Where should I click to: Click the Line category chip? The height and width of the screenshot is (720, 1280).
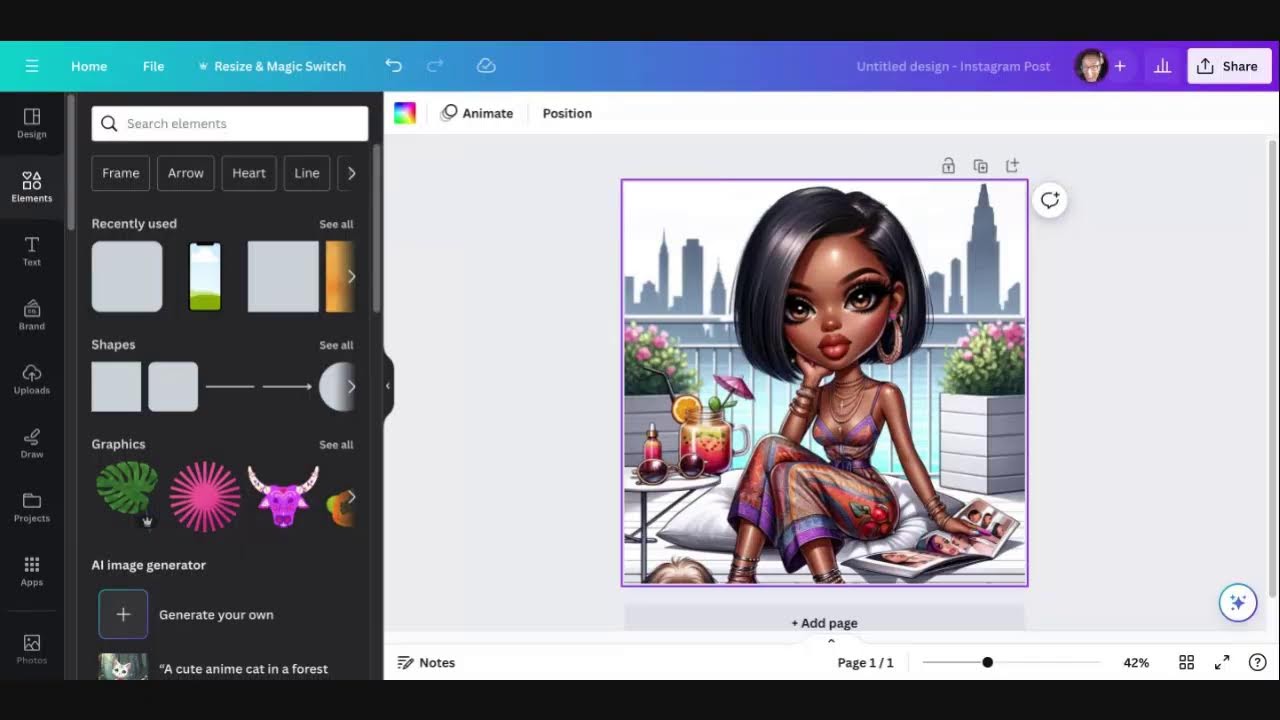point(307,173)
